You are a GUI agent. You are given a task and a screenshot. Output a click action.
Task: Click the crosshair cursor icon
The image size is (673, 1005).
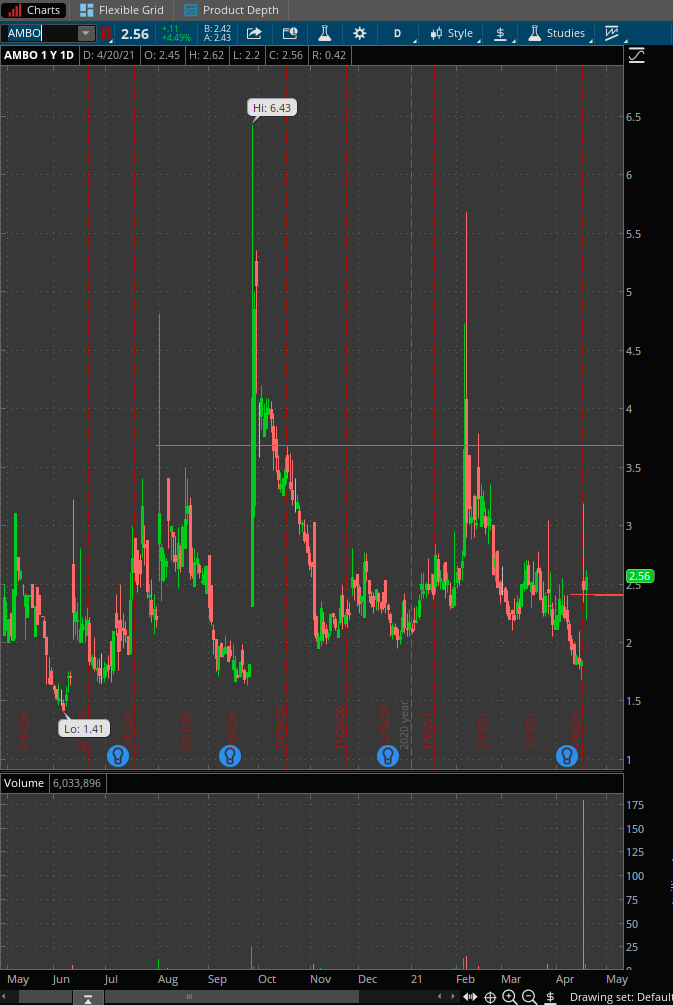pos(490,997)
